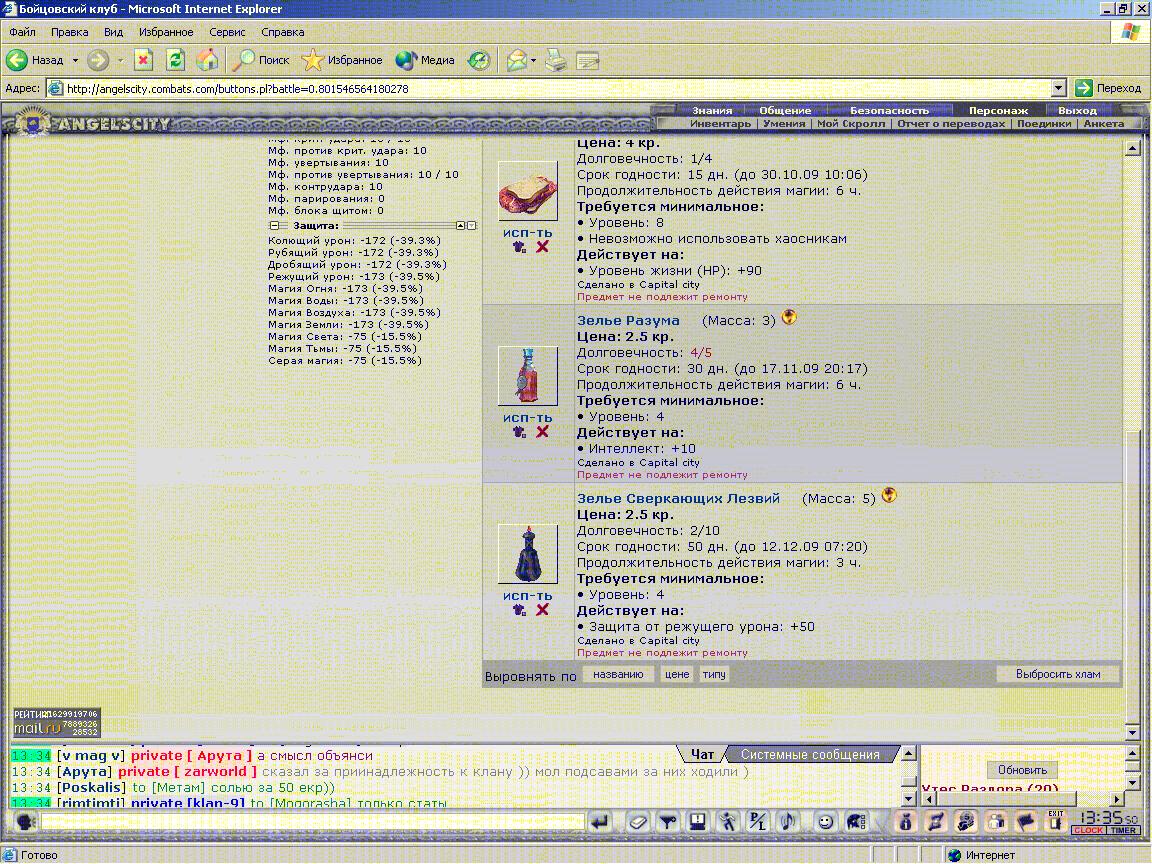Click the Back (Назад) arrow icon
Image resolution: width=1152 pixels, height=864 pixels.
coord(17,60)
